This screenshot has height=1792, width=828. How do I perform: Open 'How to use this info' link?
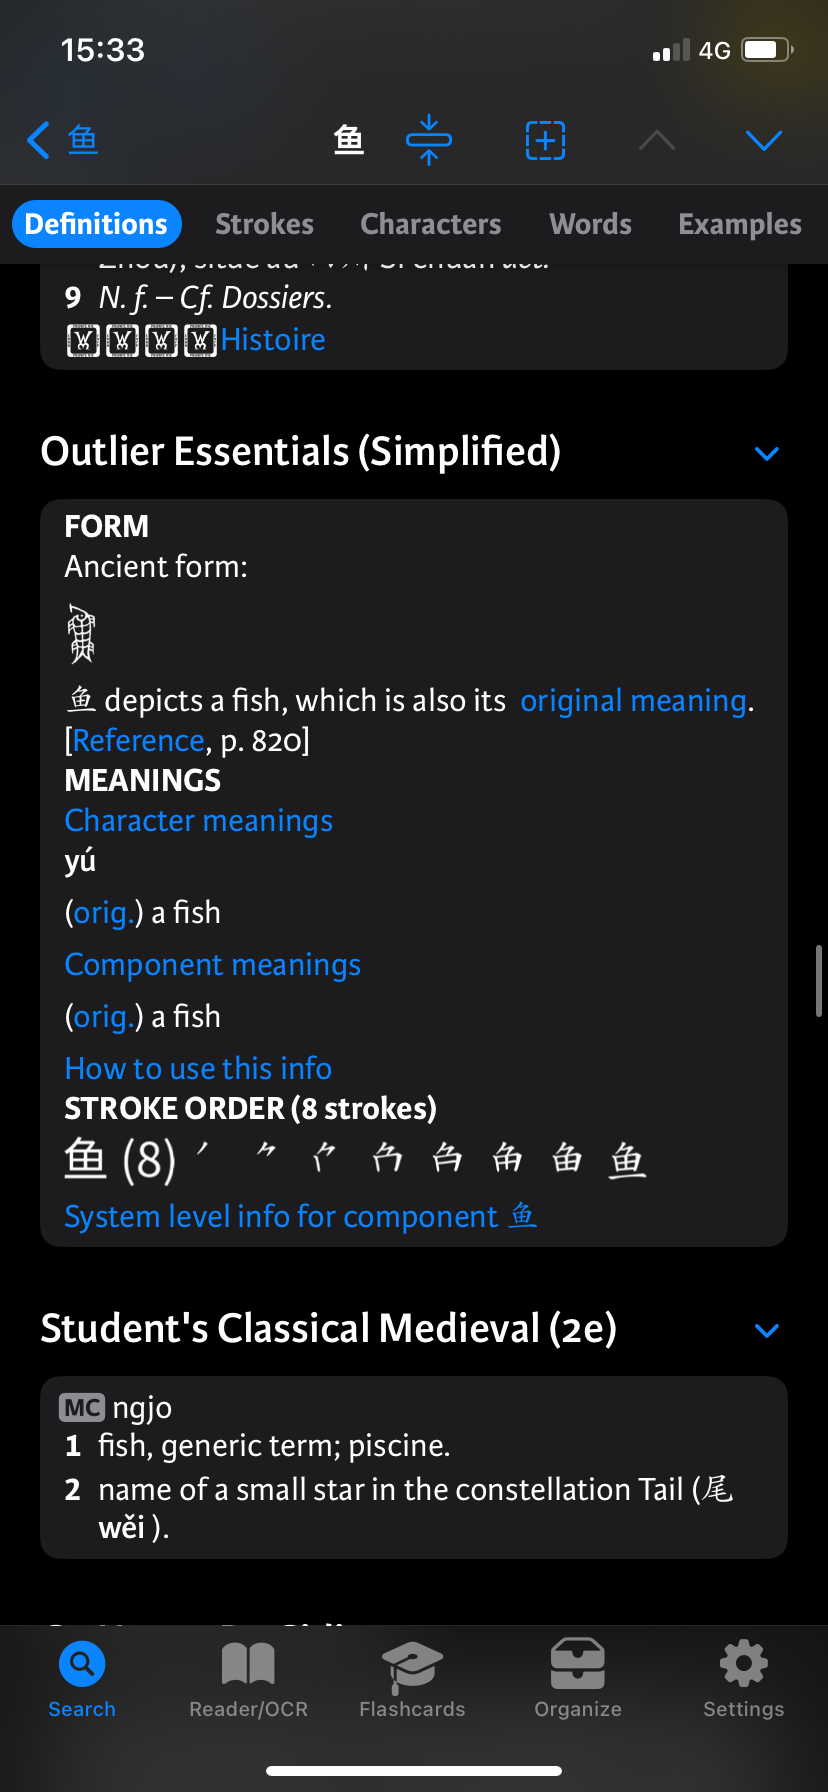point(198,1069)
